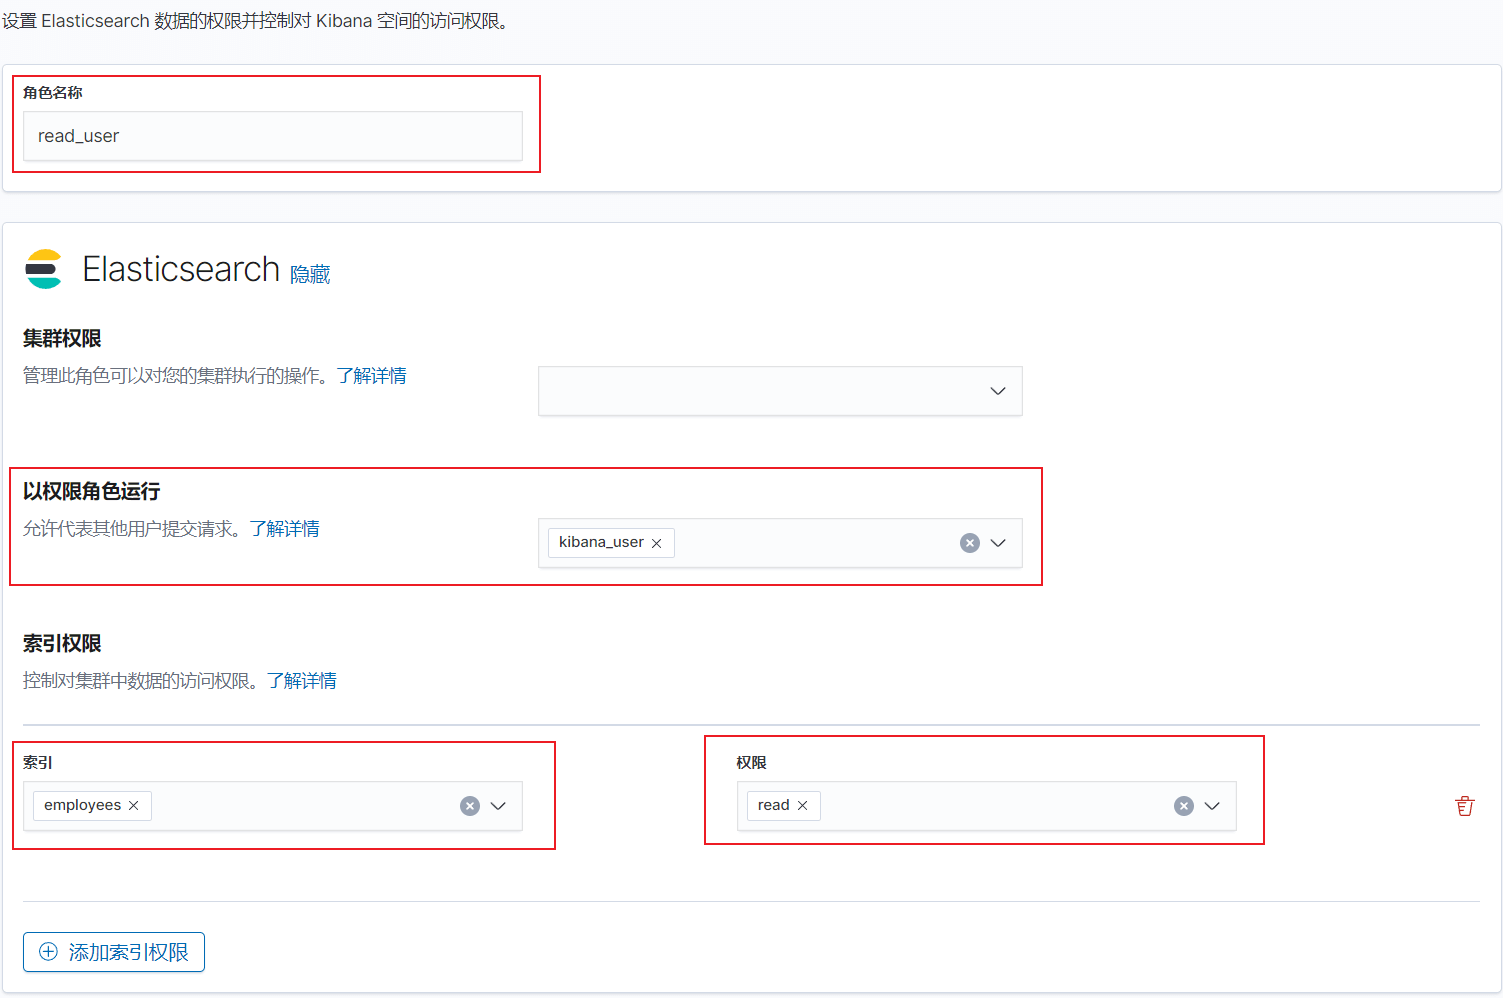Click the read tag text

click(773, 805)
